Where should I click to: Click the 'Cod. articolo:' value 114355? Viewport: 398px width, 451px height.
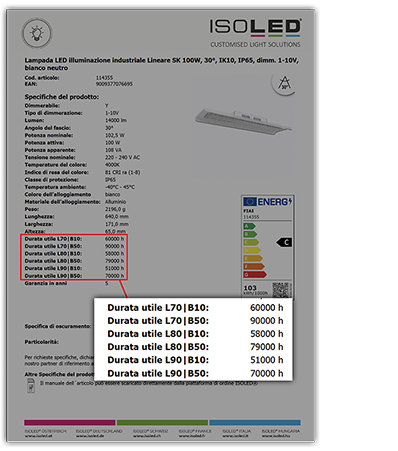(104, 78)
